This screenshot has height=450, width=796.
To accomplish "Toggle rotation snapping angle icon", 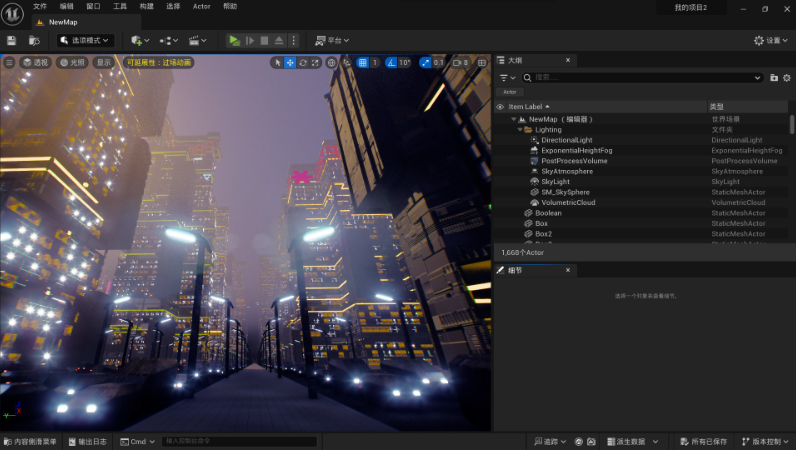I will 391,62.
